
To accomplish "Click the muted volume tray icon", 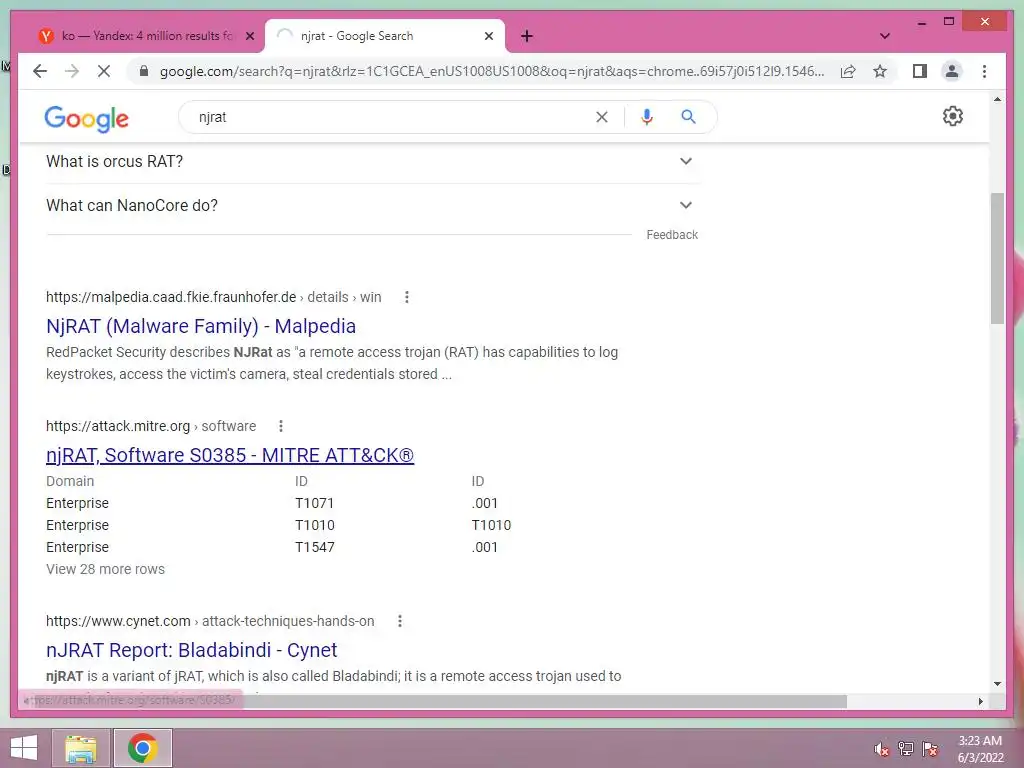I will 882,749.
